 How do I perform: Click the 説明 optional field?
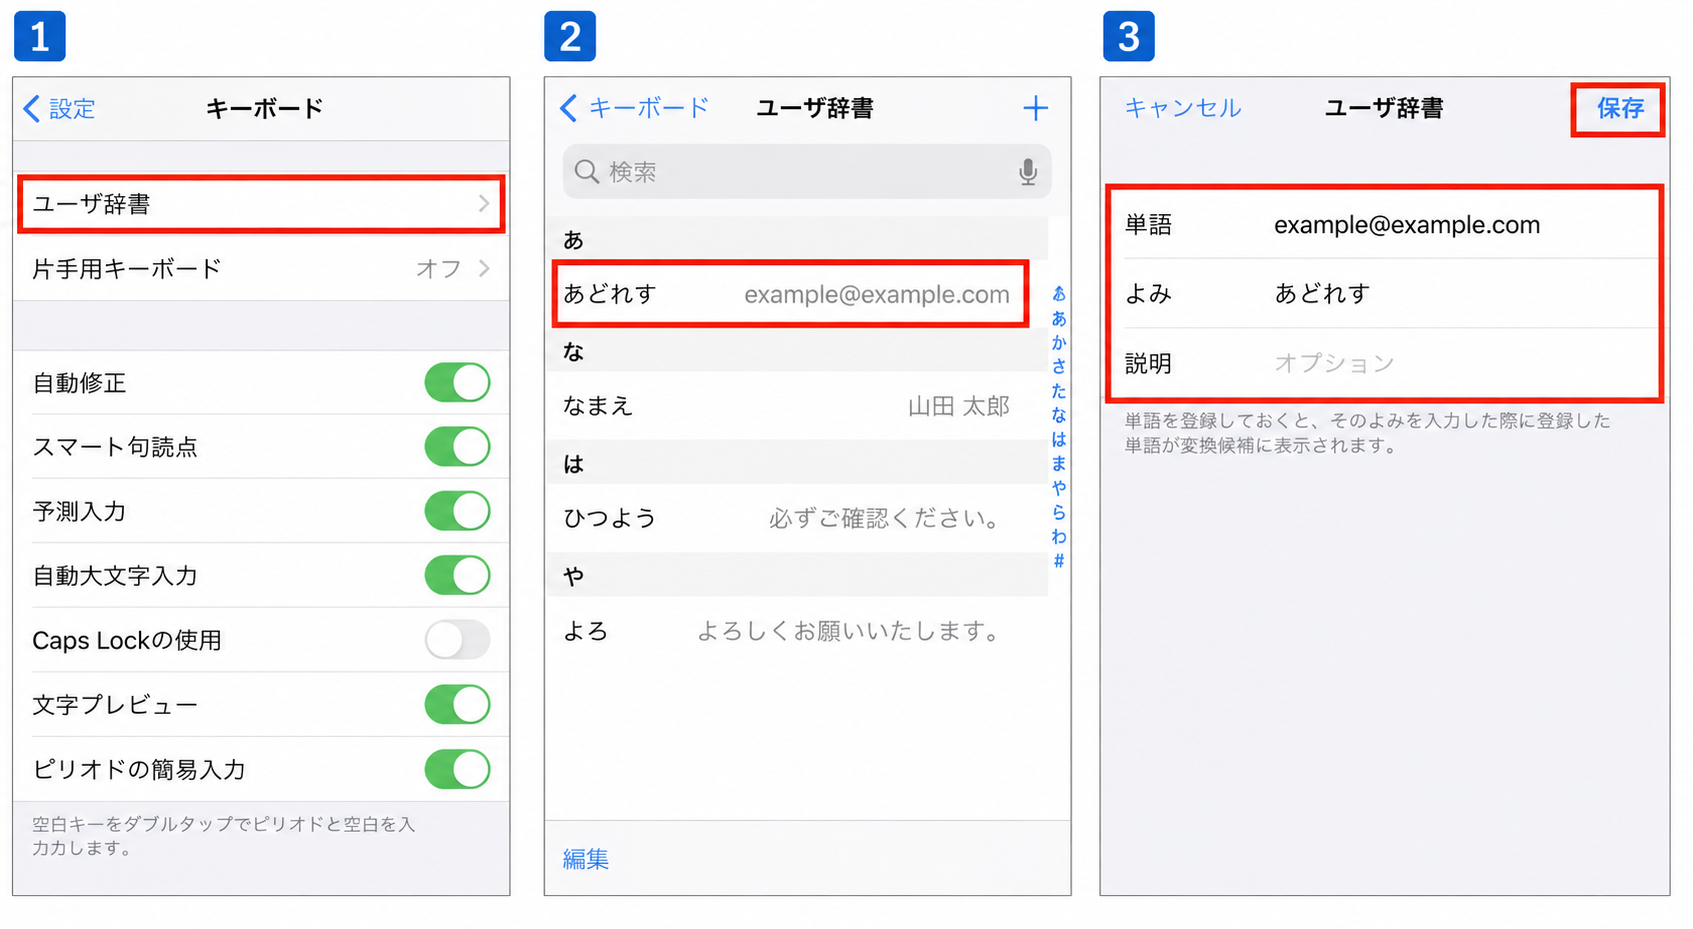click(1385, 363)
